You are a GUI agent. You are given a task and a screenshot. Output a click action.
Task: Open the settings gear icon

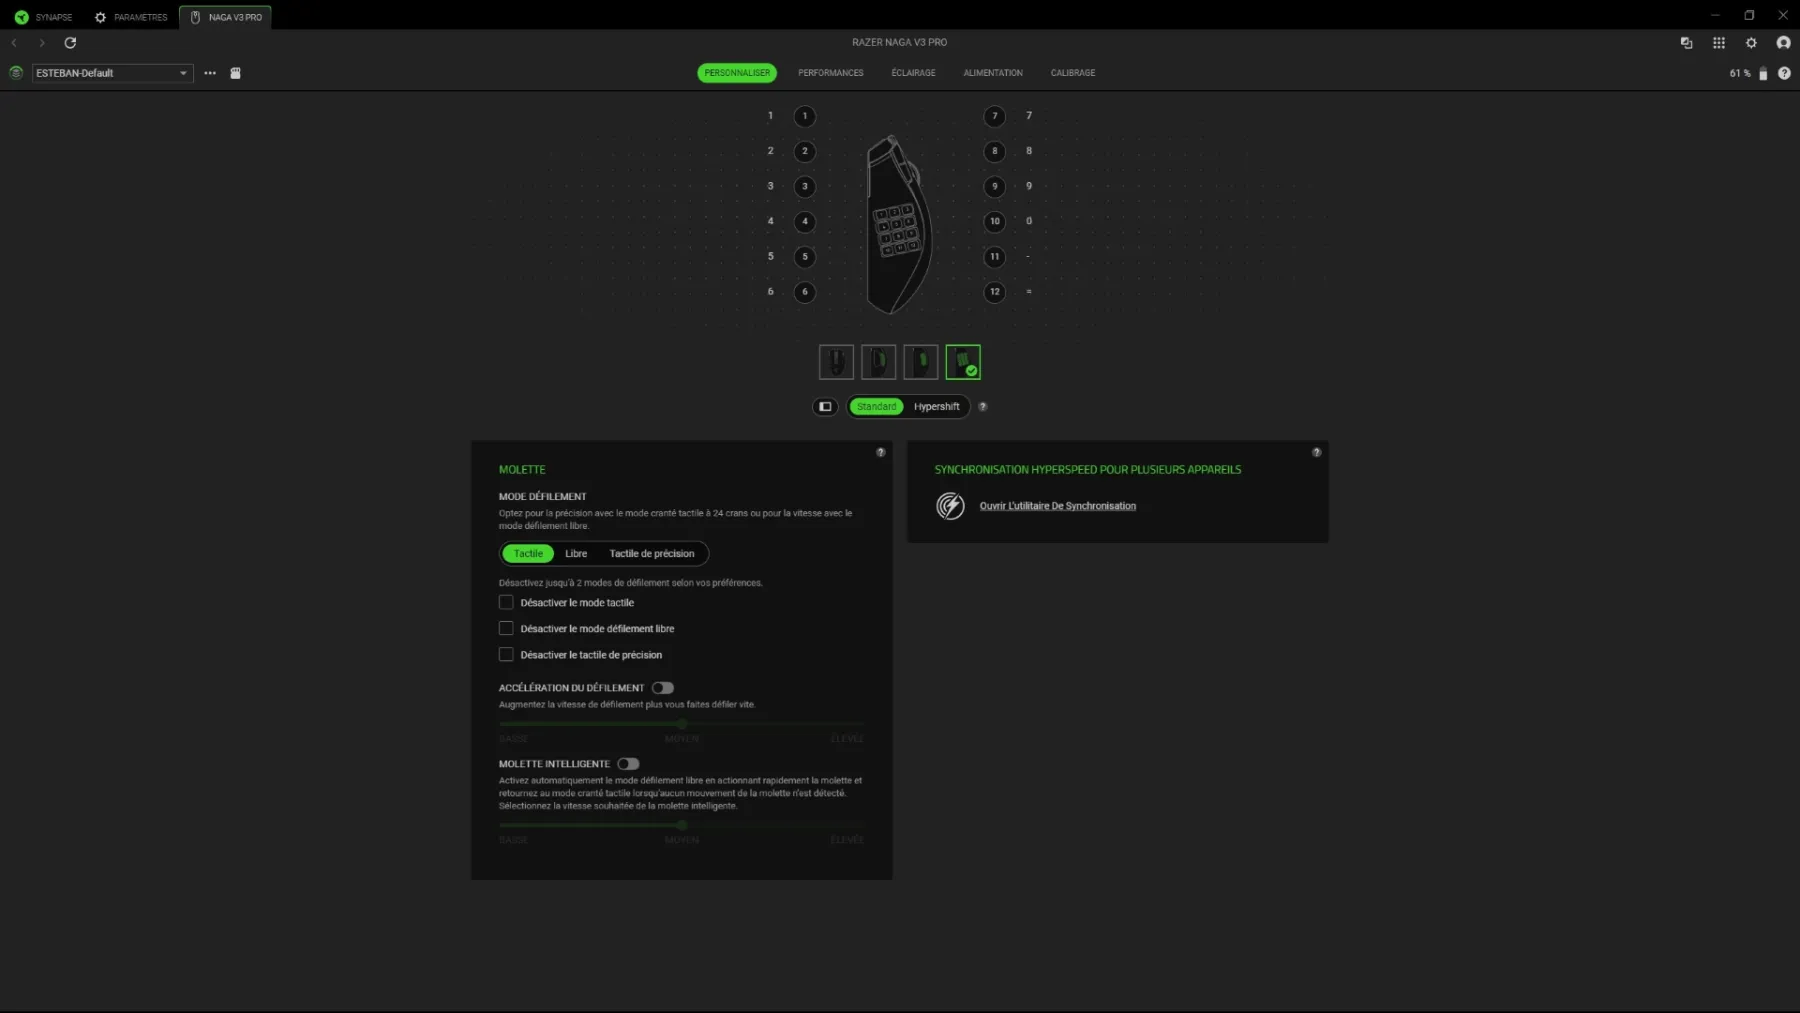coord(1751,43)
